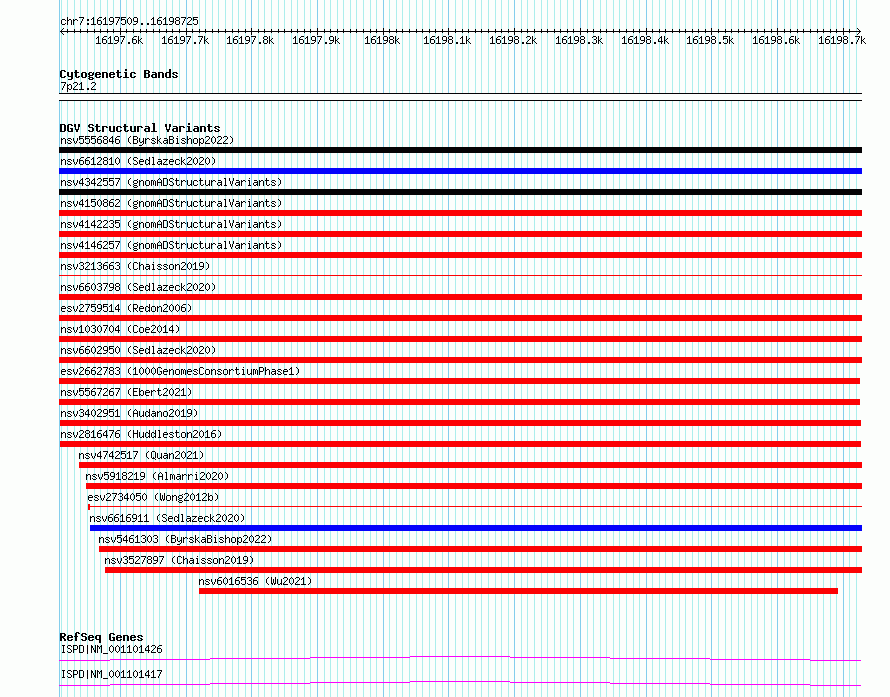The image size is (890, 697).
Task: Click the nsv6016536 (Wu2021) label
Action: coord(255,581)
